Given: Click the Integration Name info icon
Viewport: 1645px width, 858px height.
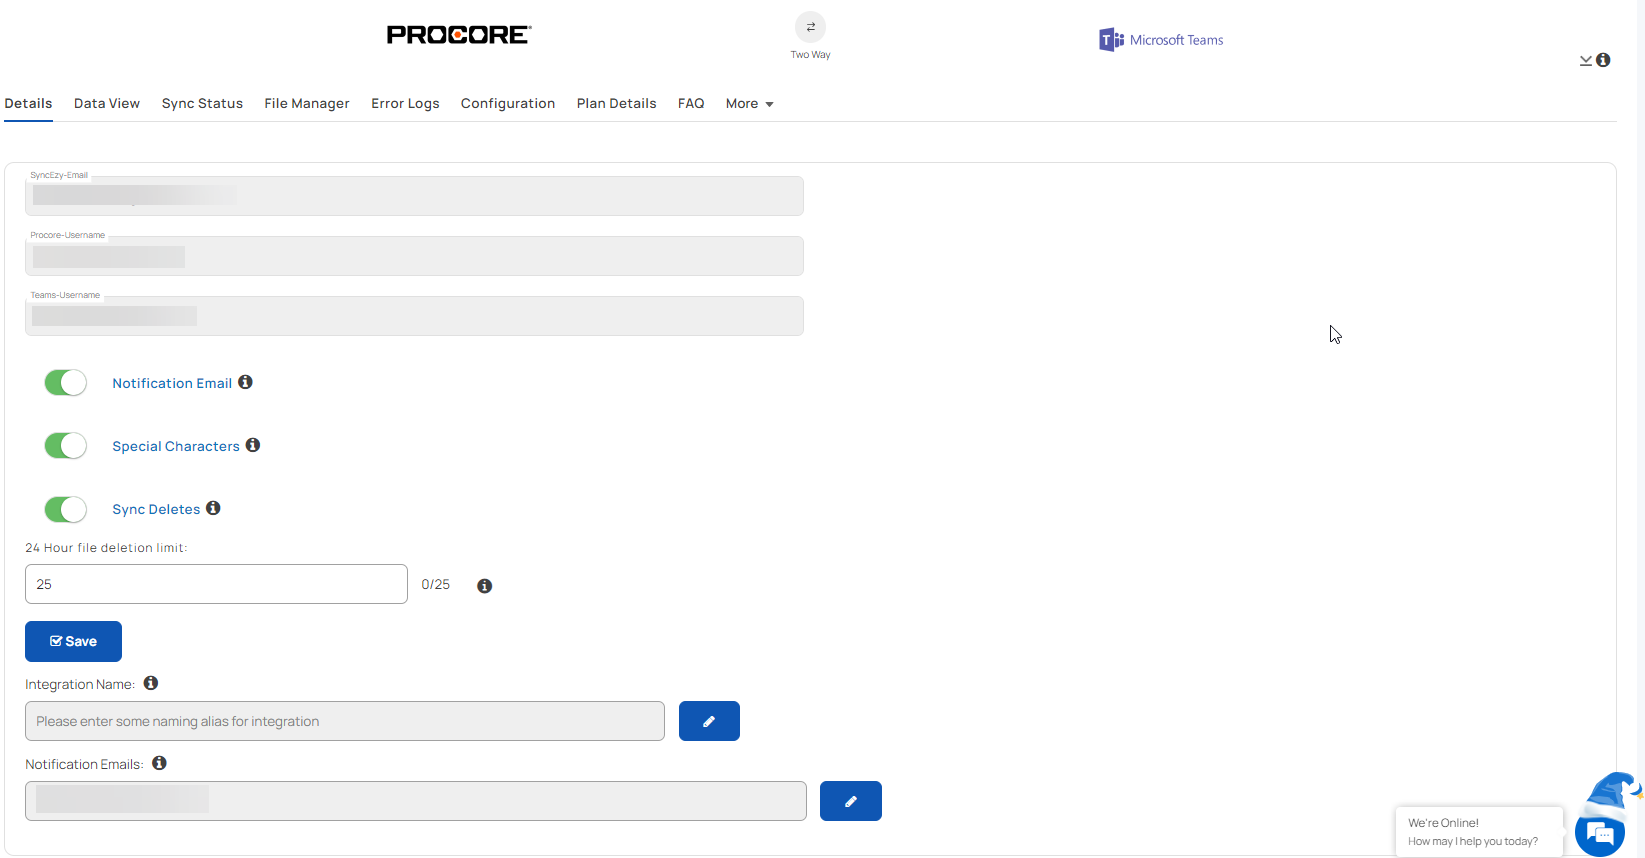Looking at the screenshot, I should point(151,683).
